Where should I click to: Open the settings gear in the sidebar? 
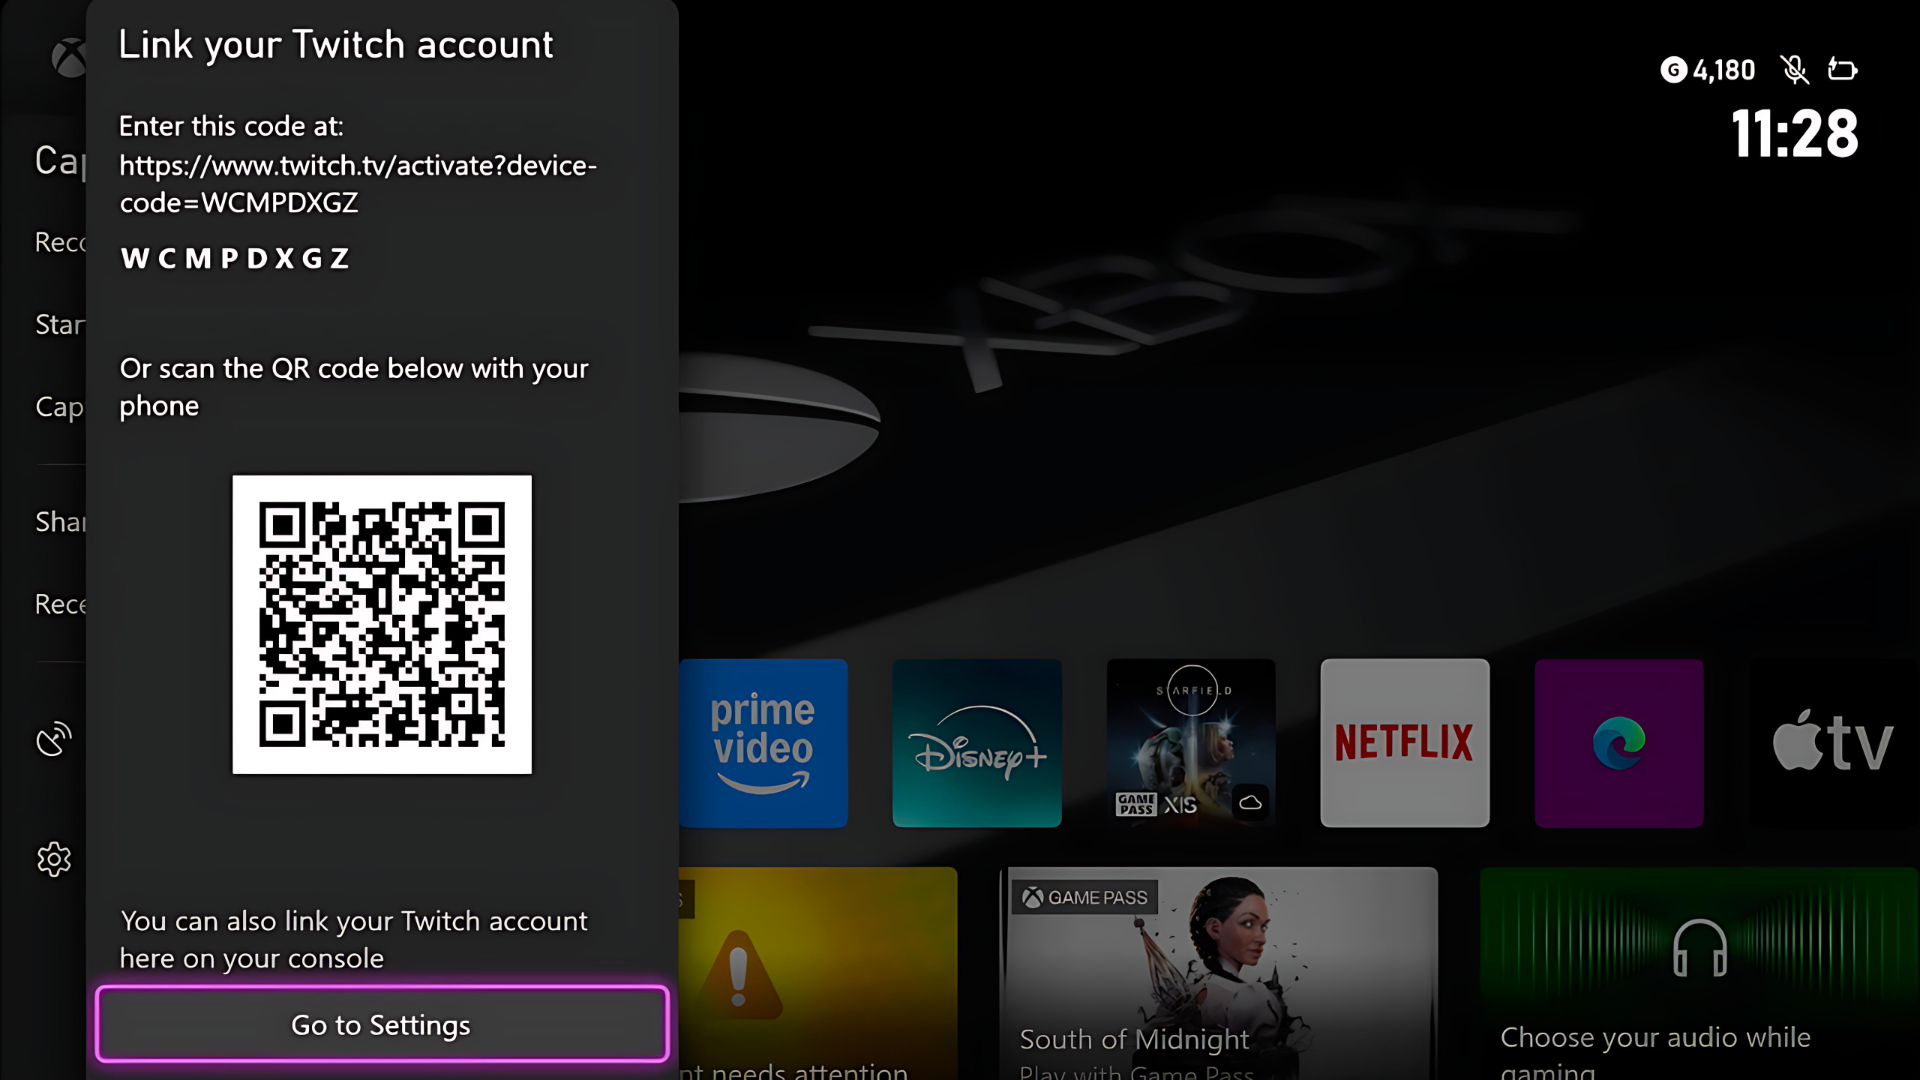pyautogui.click(x=54, y=859)
